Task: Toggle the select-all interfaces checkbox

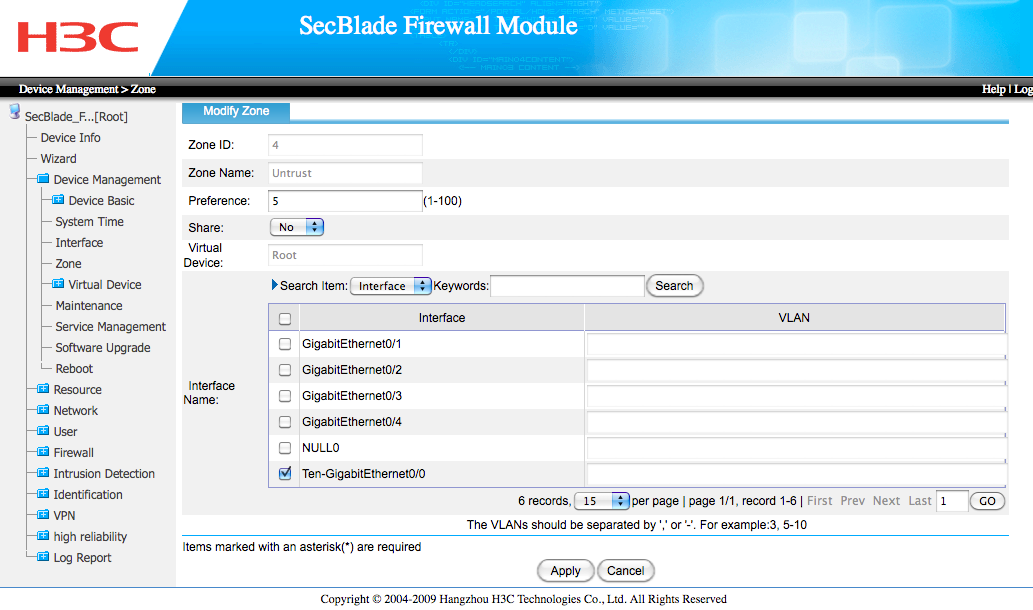Action: (285, 319)
